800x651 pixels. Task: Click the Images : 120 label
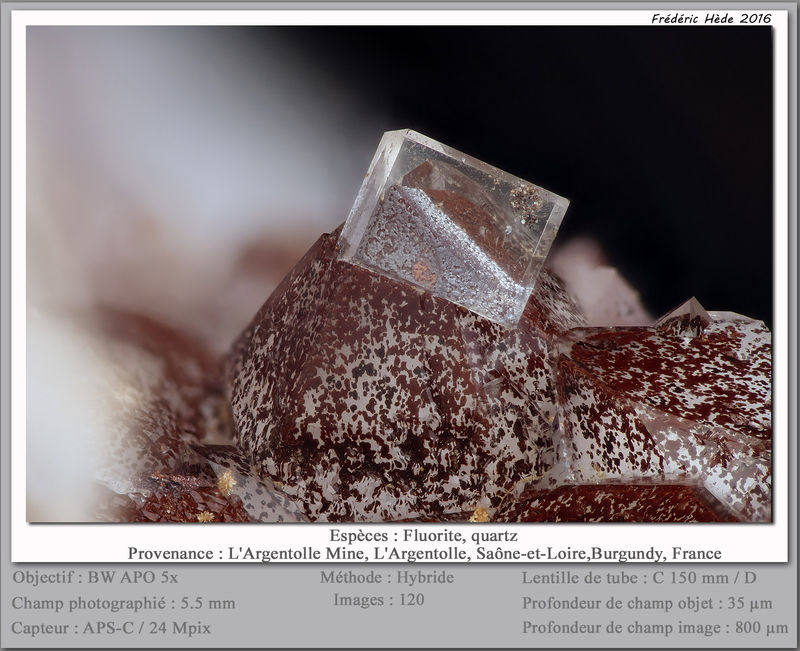coord(379,600)
